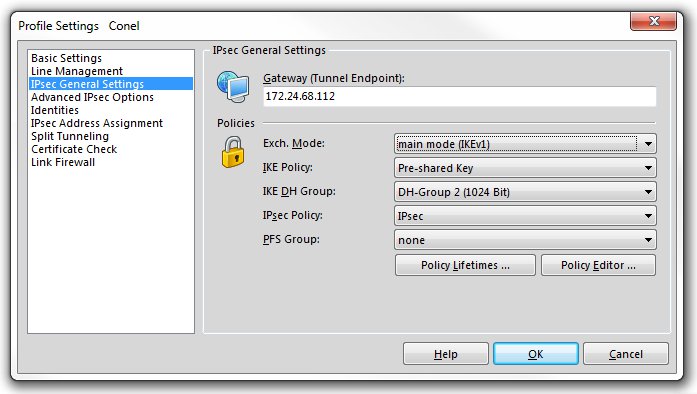
Task: Select IPsec General Settings entry
Action: pyautogui.click(x=111, y=84)
